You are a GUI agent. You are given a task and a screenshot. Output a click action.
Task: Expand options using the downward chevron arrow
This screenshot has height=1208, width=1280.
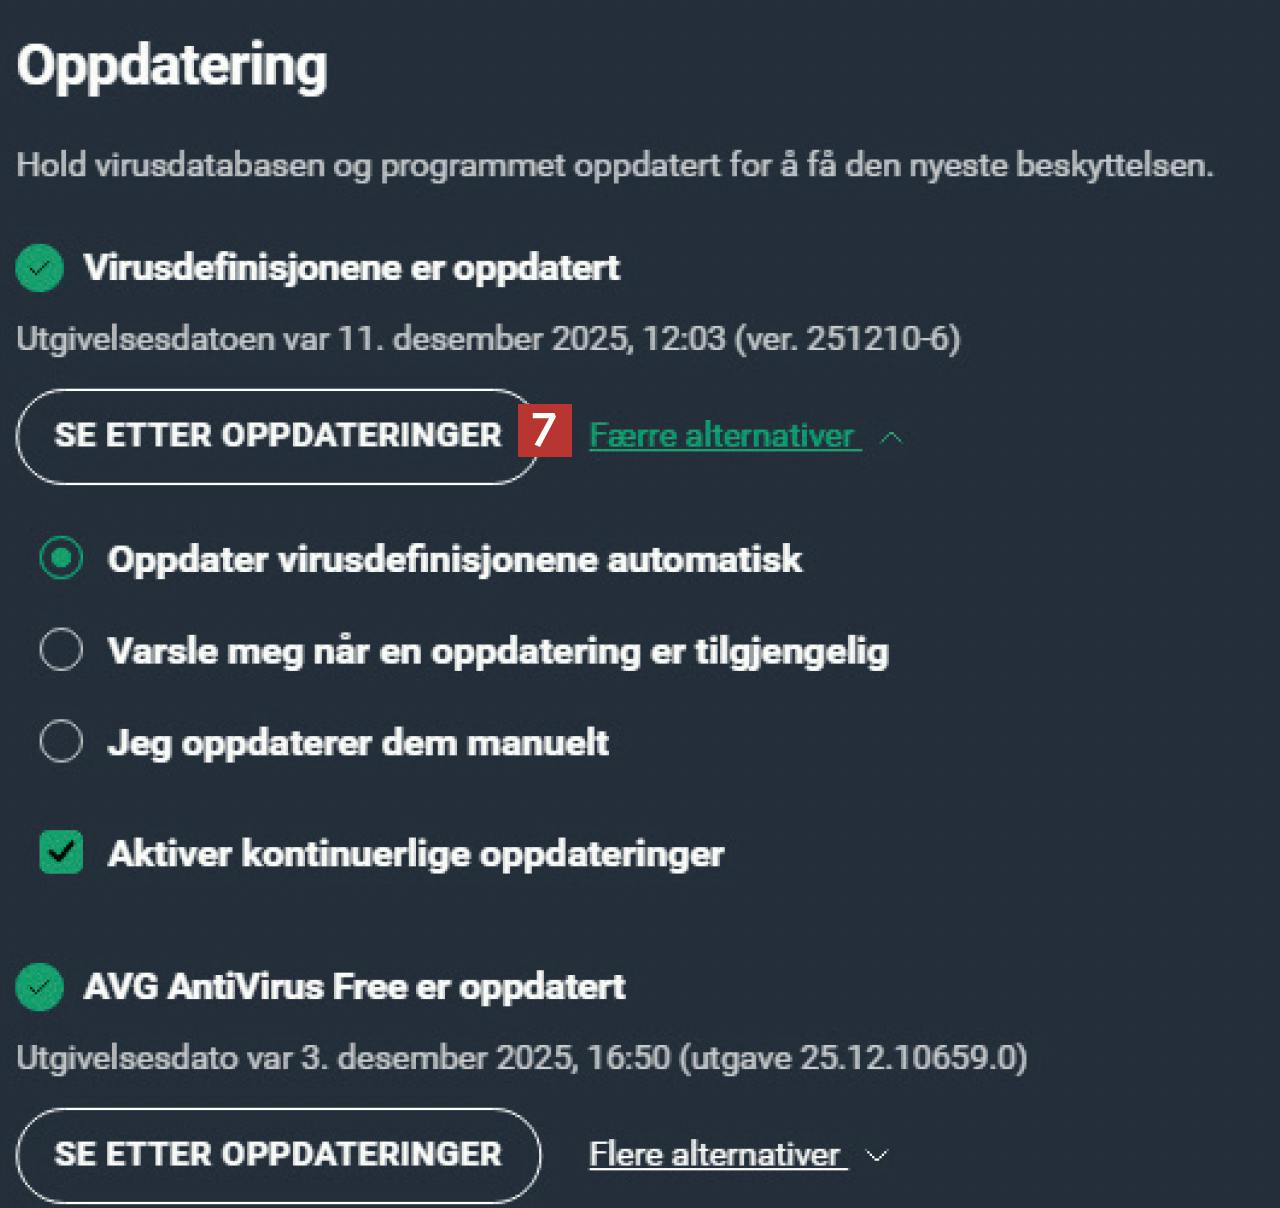click(x=877, y=1156)
